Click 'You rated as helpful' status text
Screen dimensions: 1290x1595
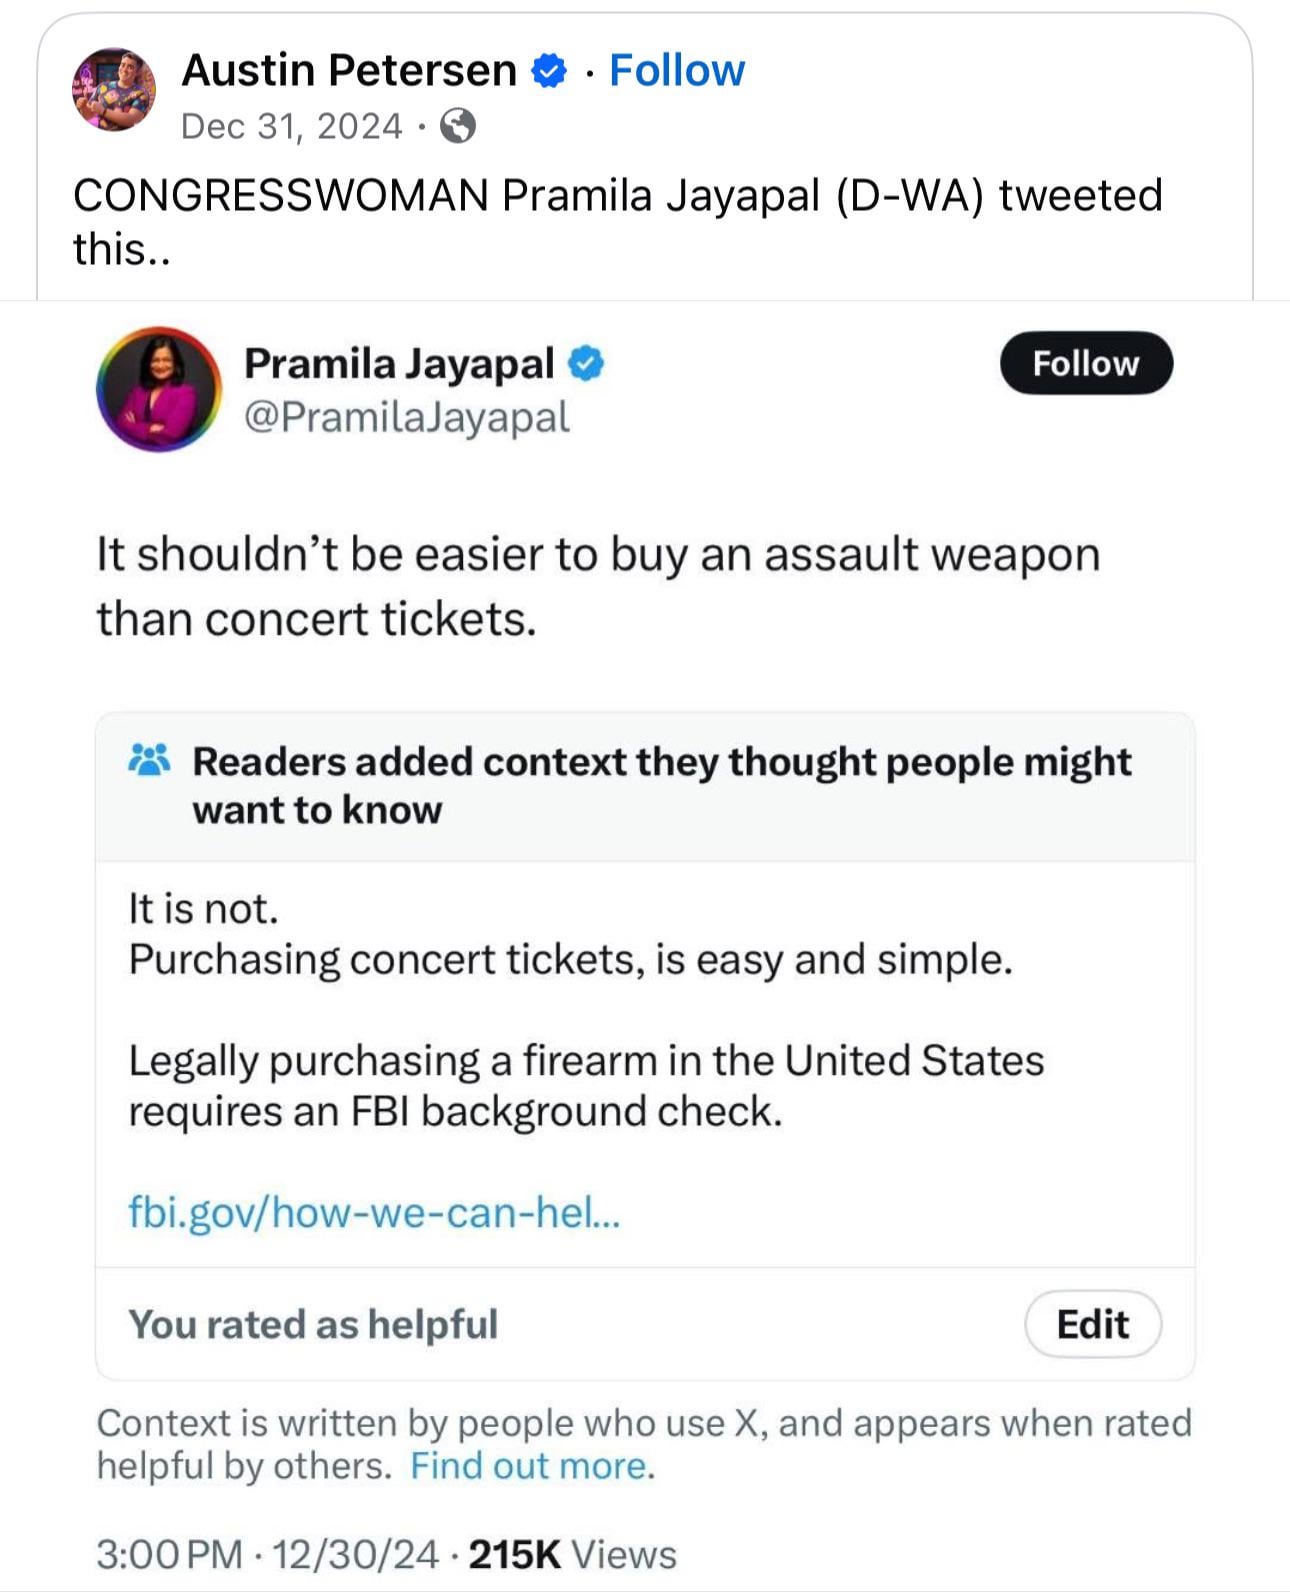313,1324
